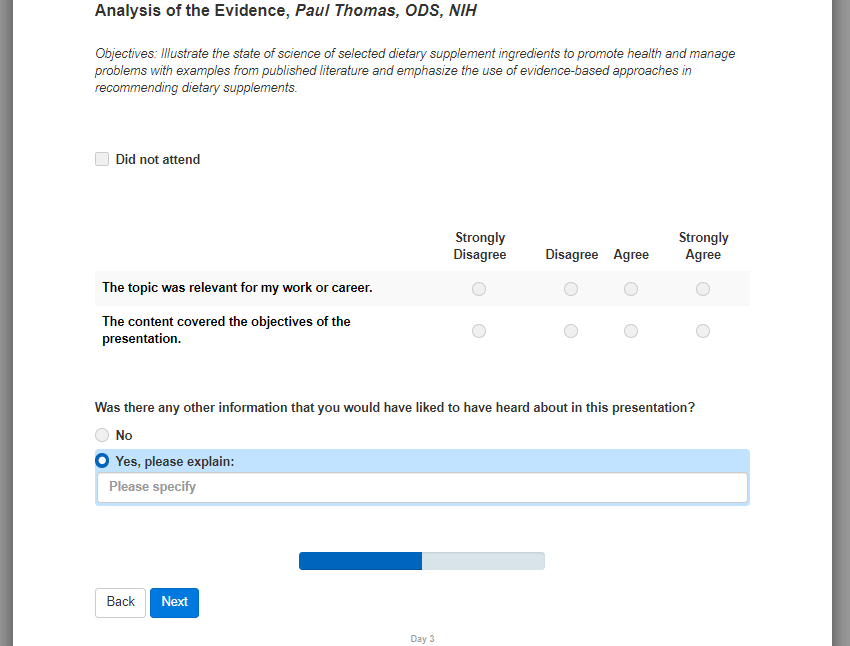Select the 'No' radio option
Viewport: 850px width, 646px height.
(x=102, y=435)
